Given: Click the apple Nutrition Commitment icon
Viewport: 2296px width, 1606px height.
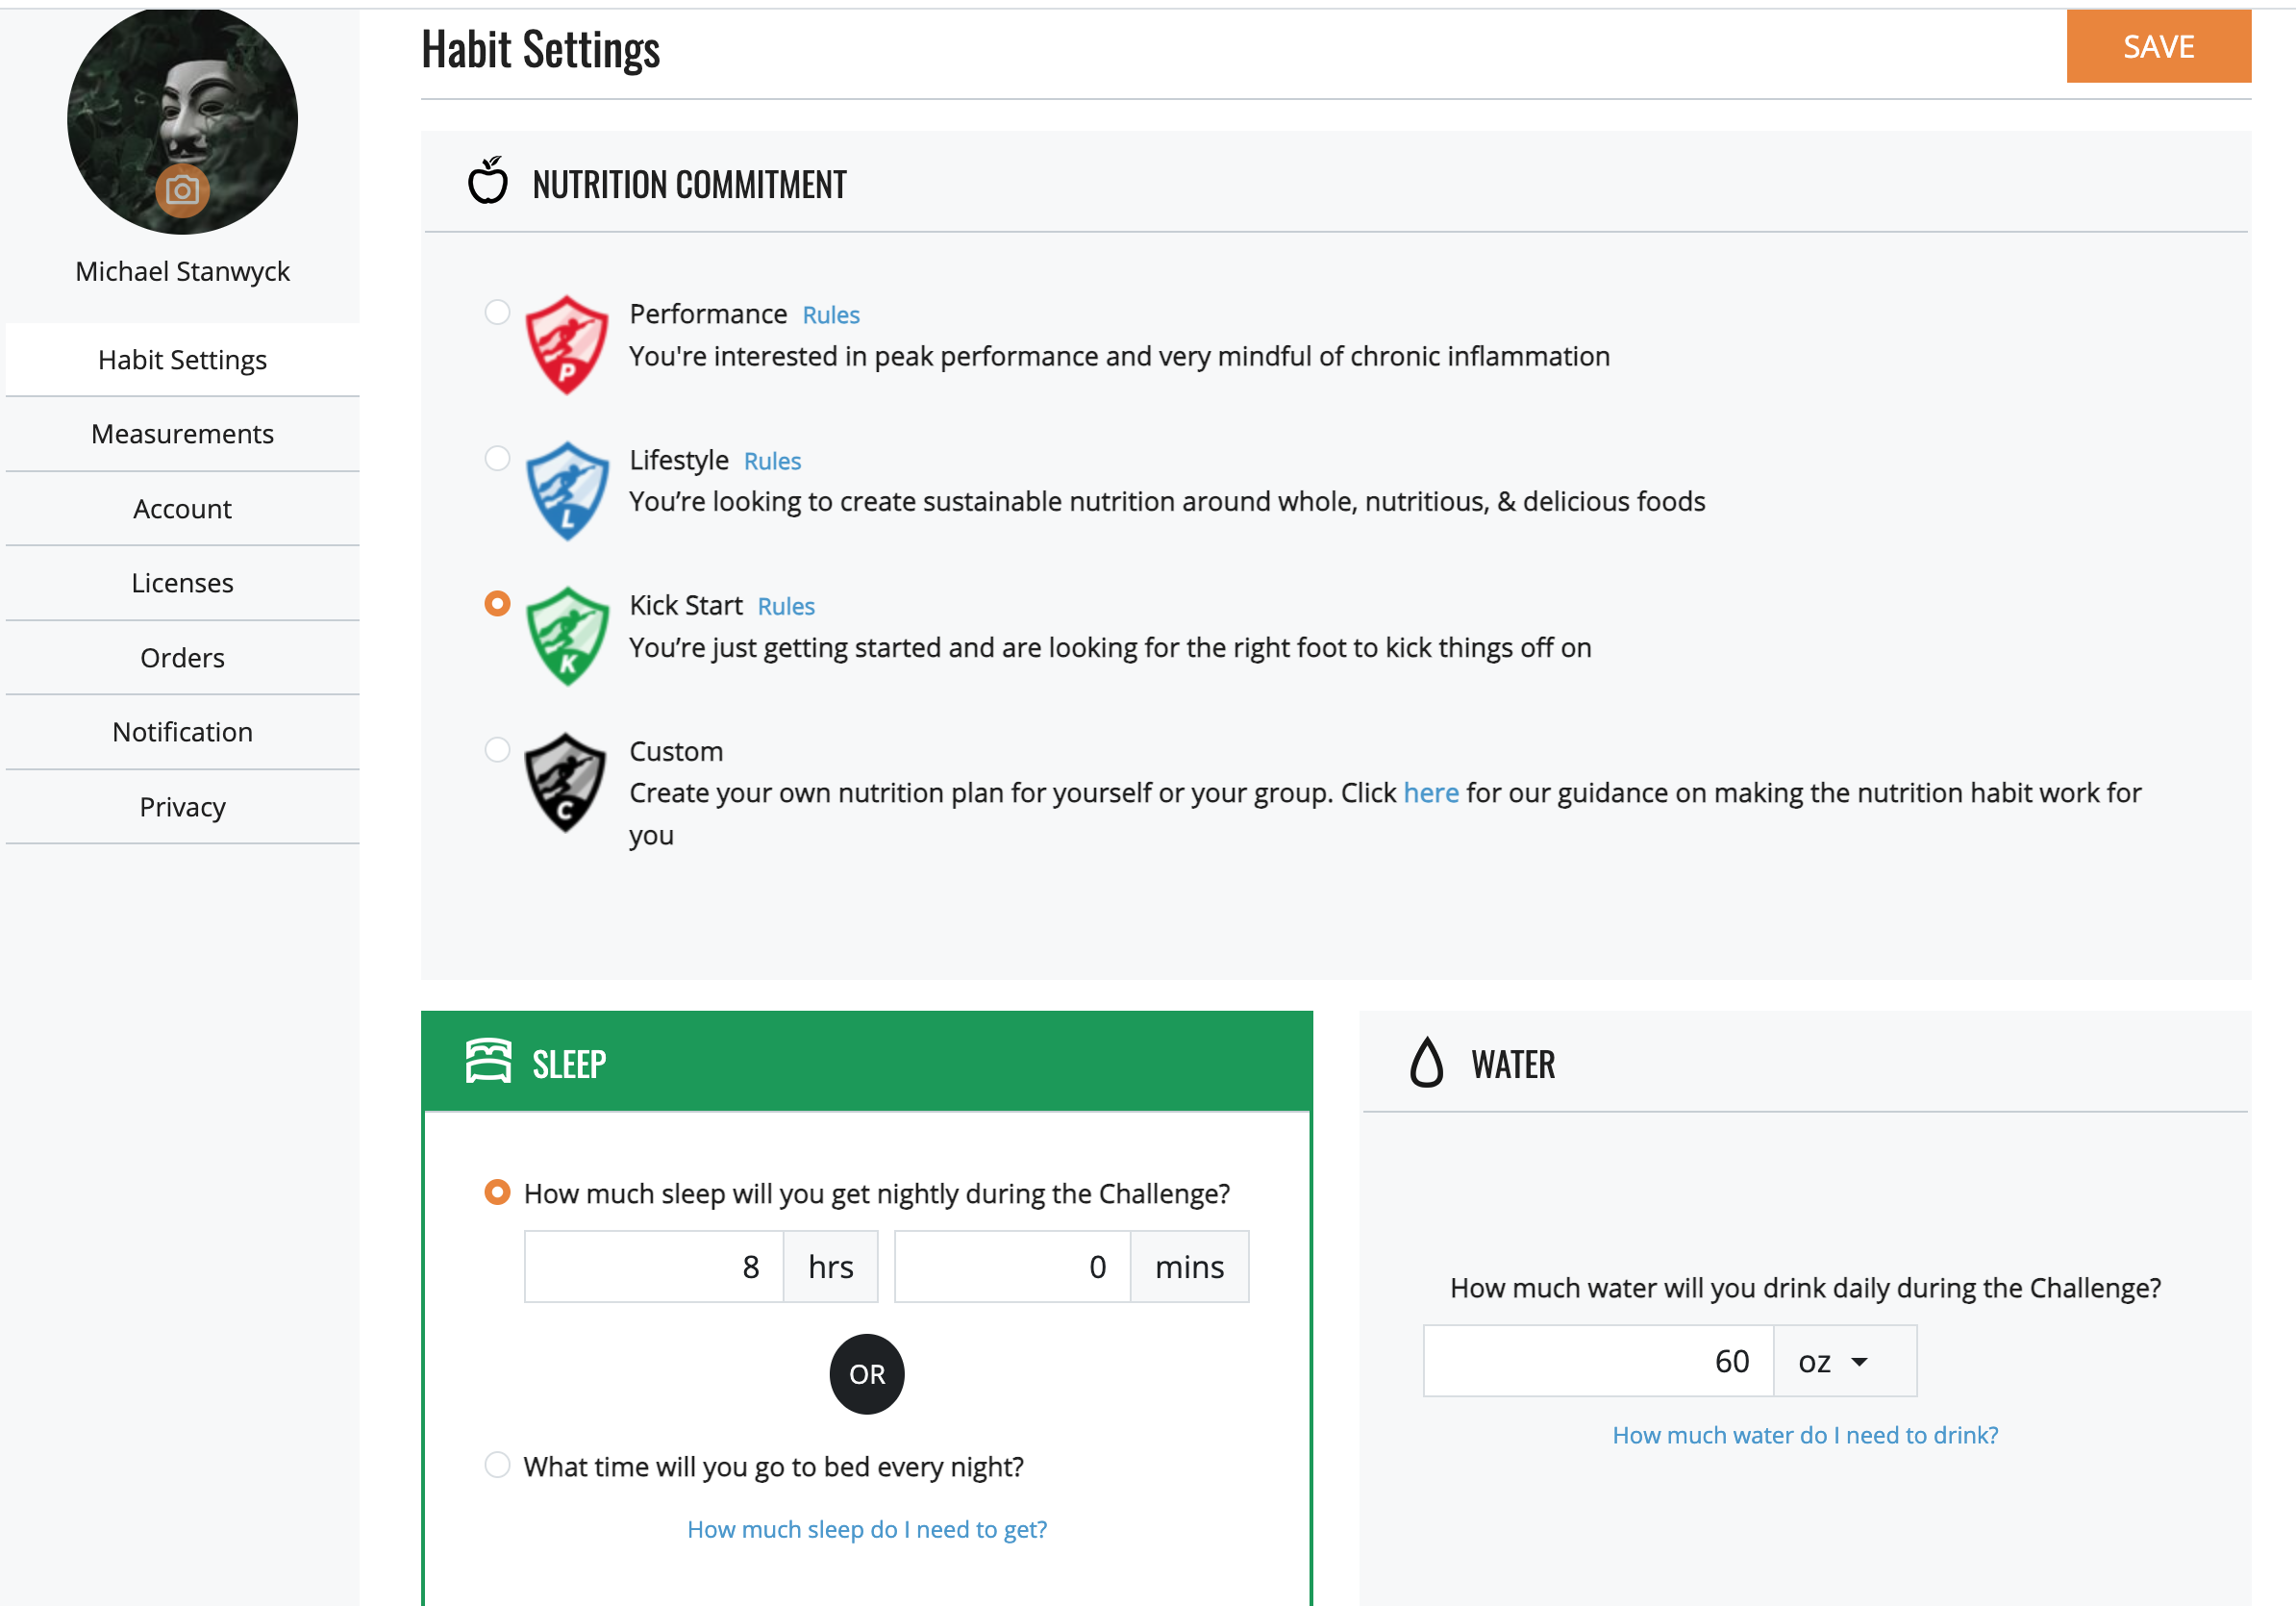Looking at the screenshot, I should pyautogui.click(x=488, y=182).
